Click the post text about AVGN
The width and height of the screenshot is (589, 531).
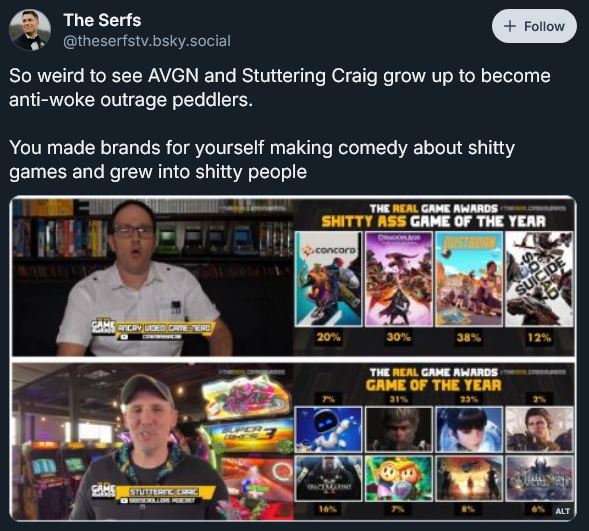(280, 87)
